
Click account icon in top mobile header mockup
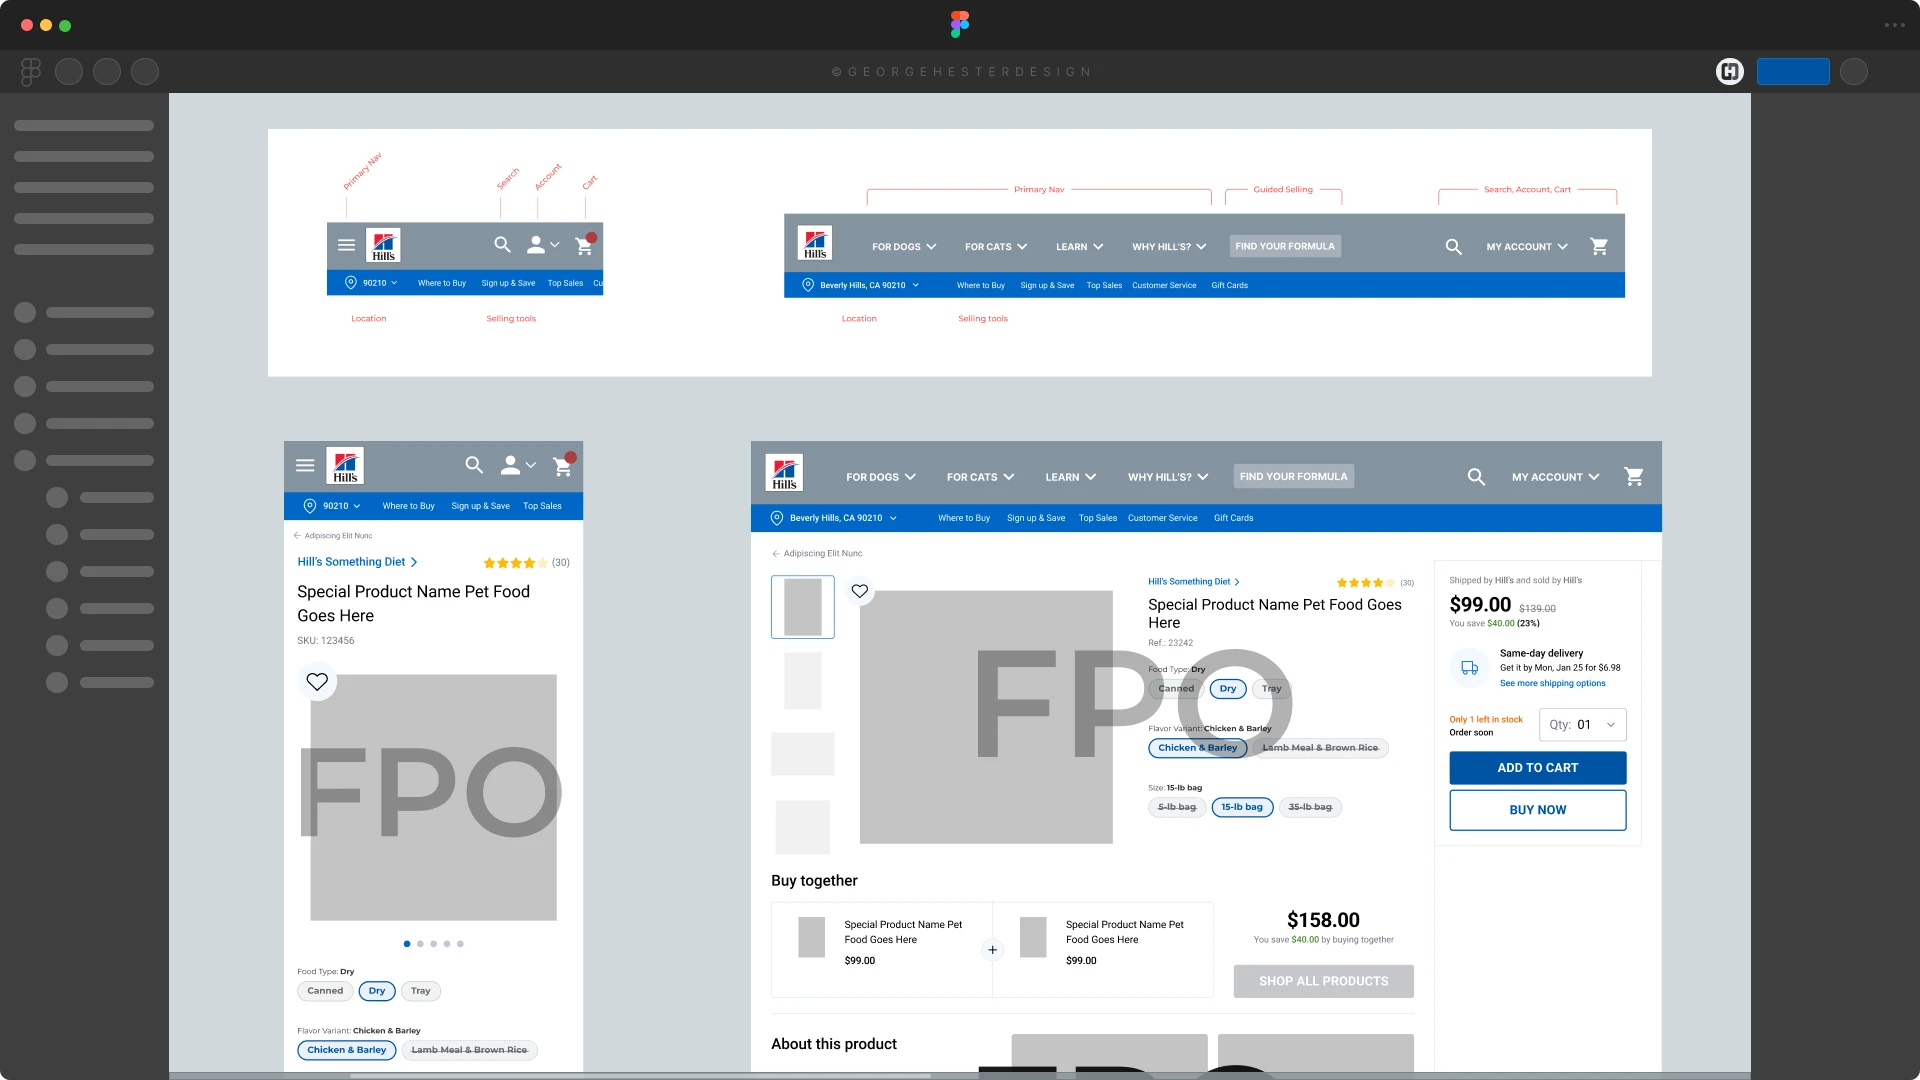coord(536,244)
